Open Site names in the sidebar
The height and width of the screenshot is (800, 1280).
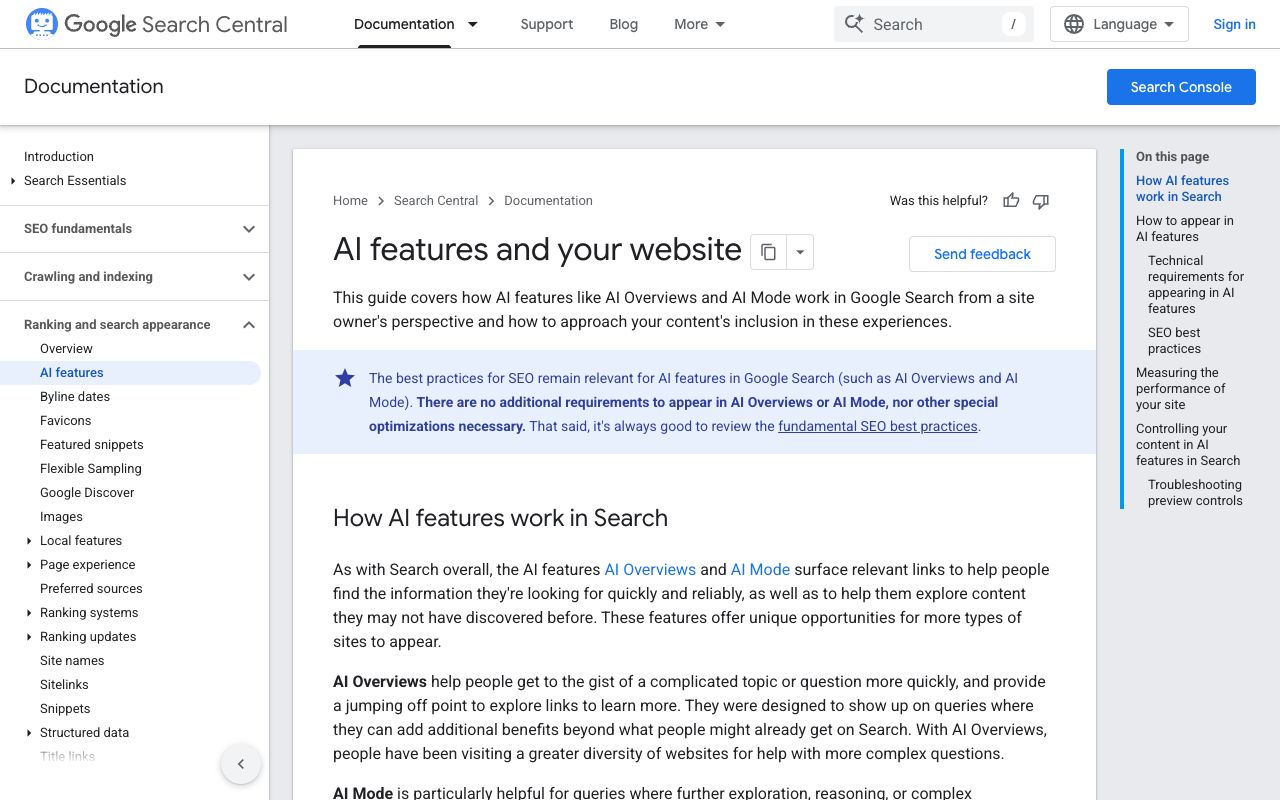click(72, 661)
